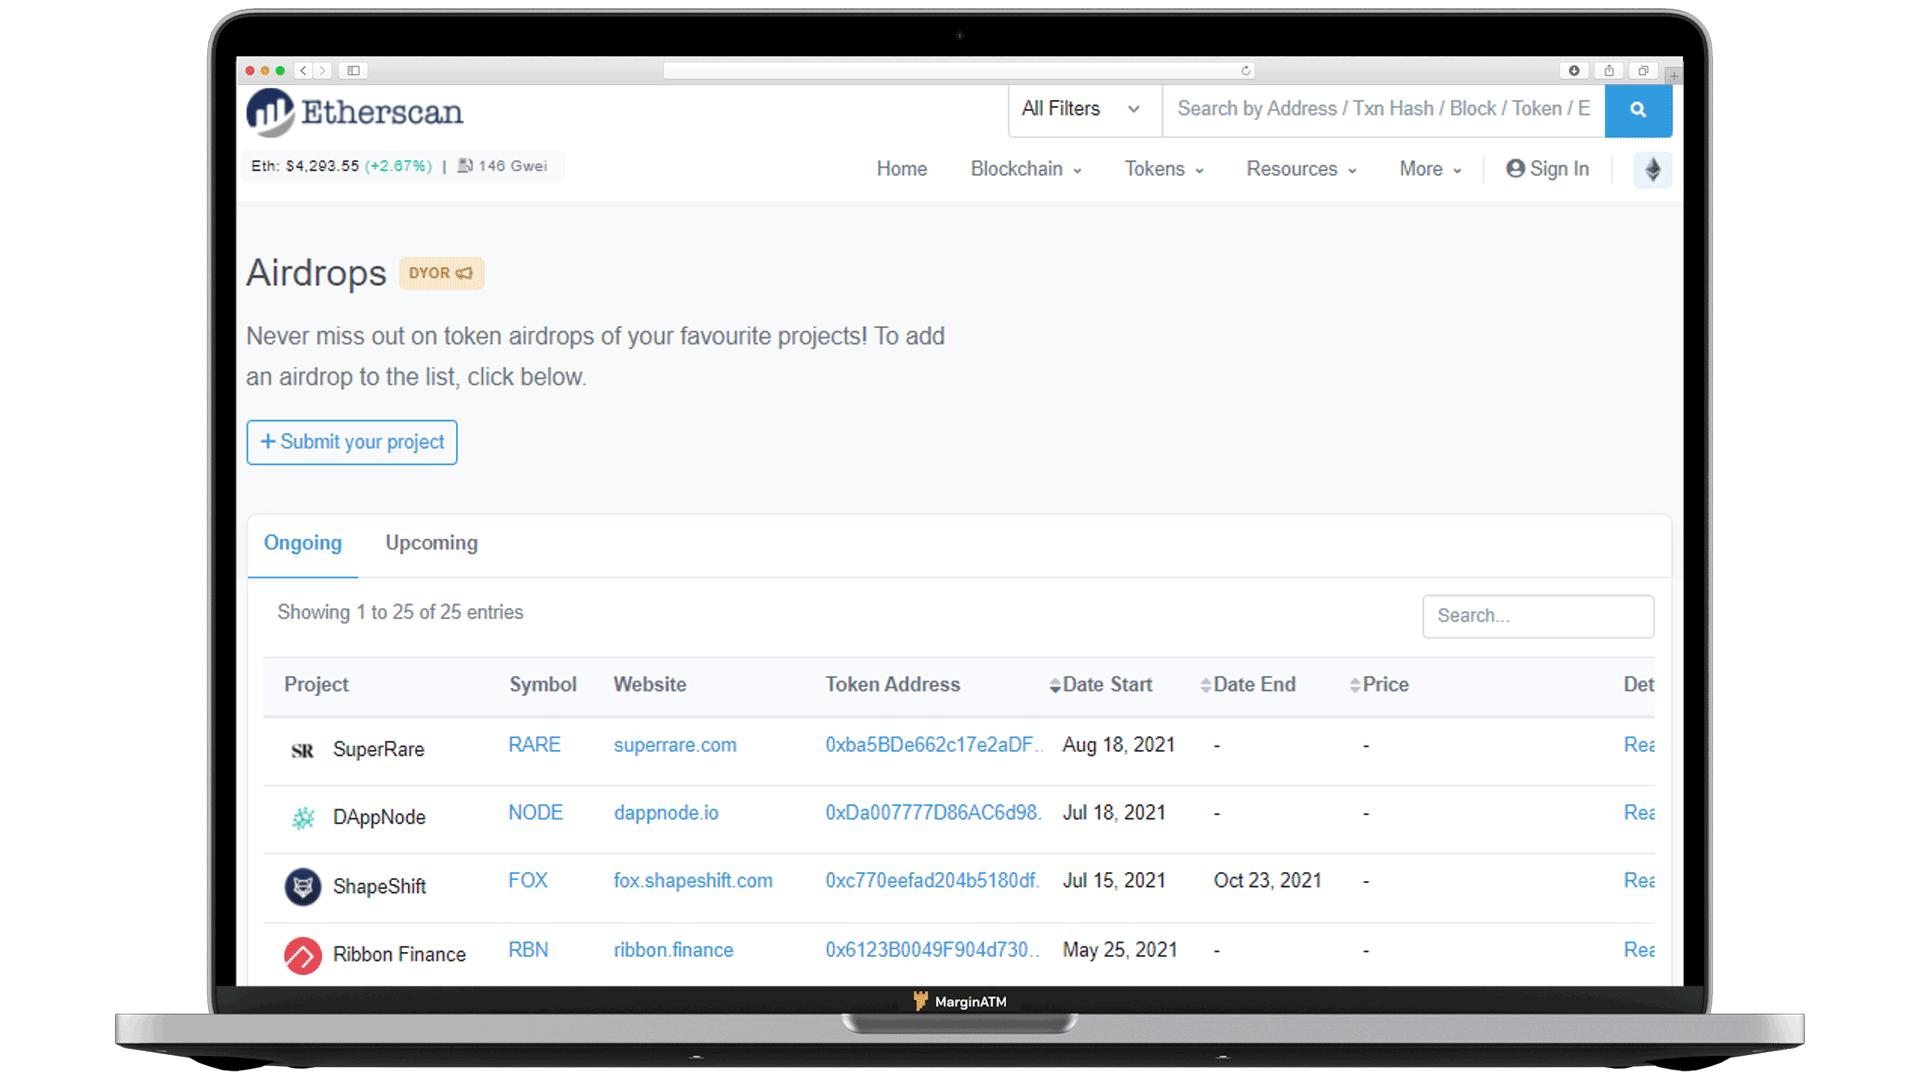Click the 'Oct 23, 2021' date cell
Image resolution: width=1920 pixels, height=1080 pixels.
[x=1267, y=881]
